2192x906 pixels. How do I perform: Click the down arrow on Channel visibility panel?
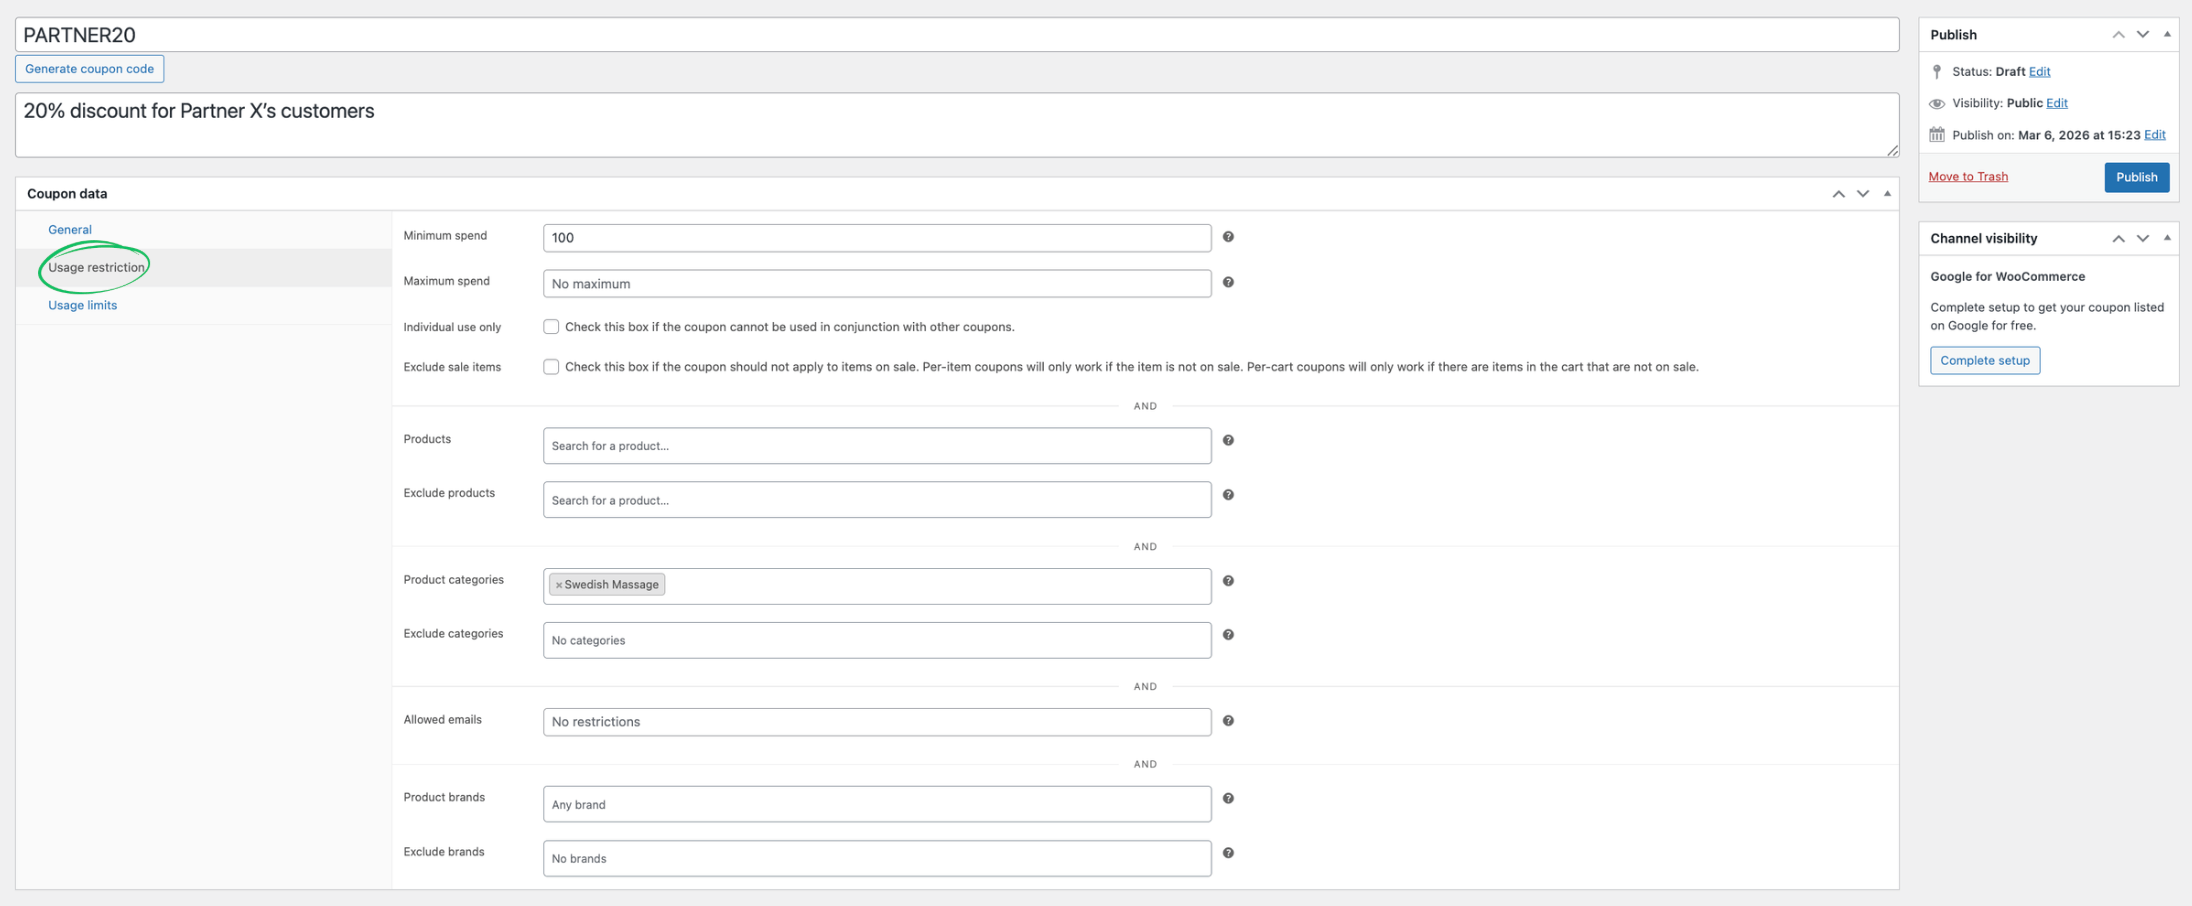click(2143, 238)
